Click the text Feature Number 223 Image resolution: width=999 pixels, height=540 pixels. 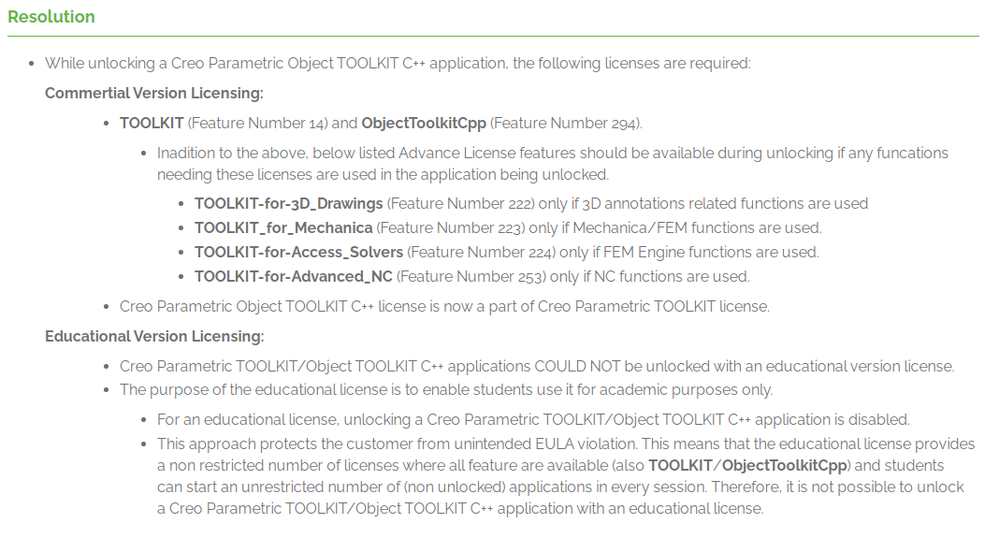tap(450, 228)
